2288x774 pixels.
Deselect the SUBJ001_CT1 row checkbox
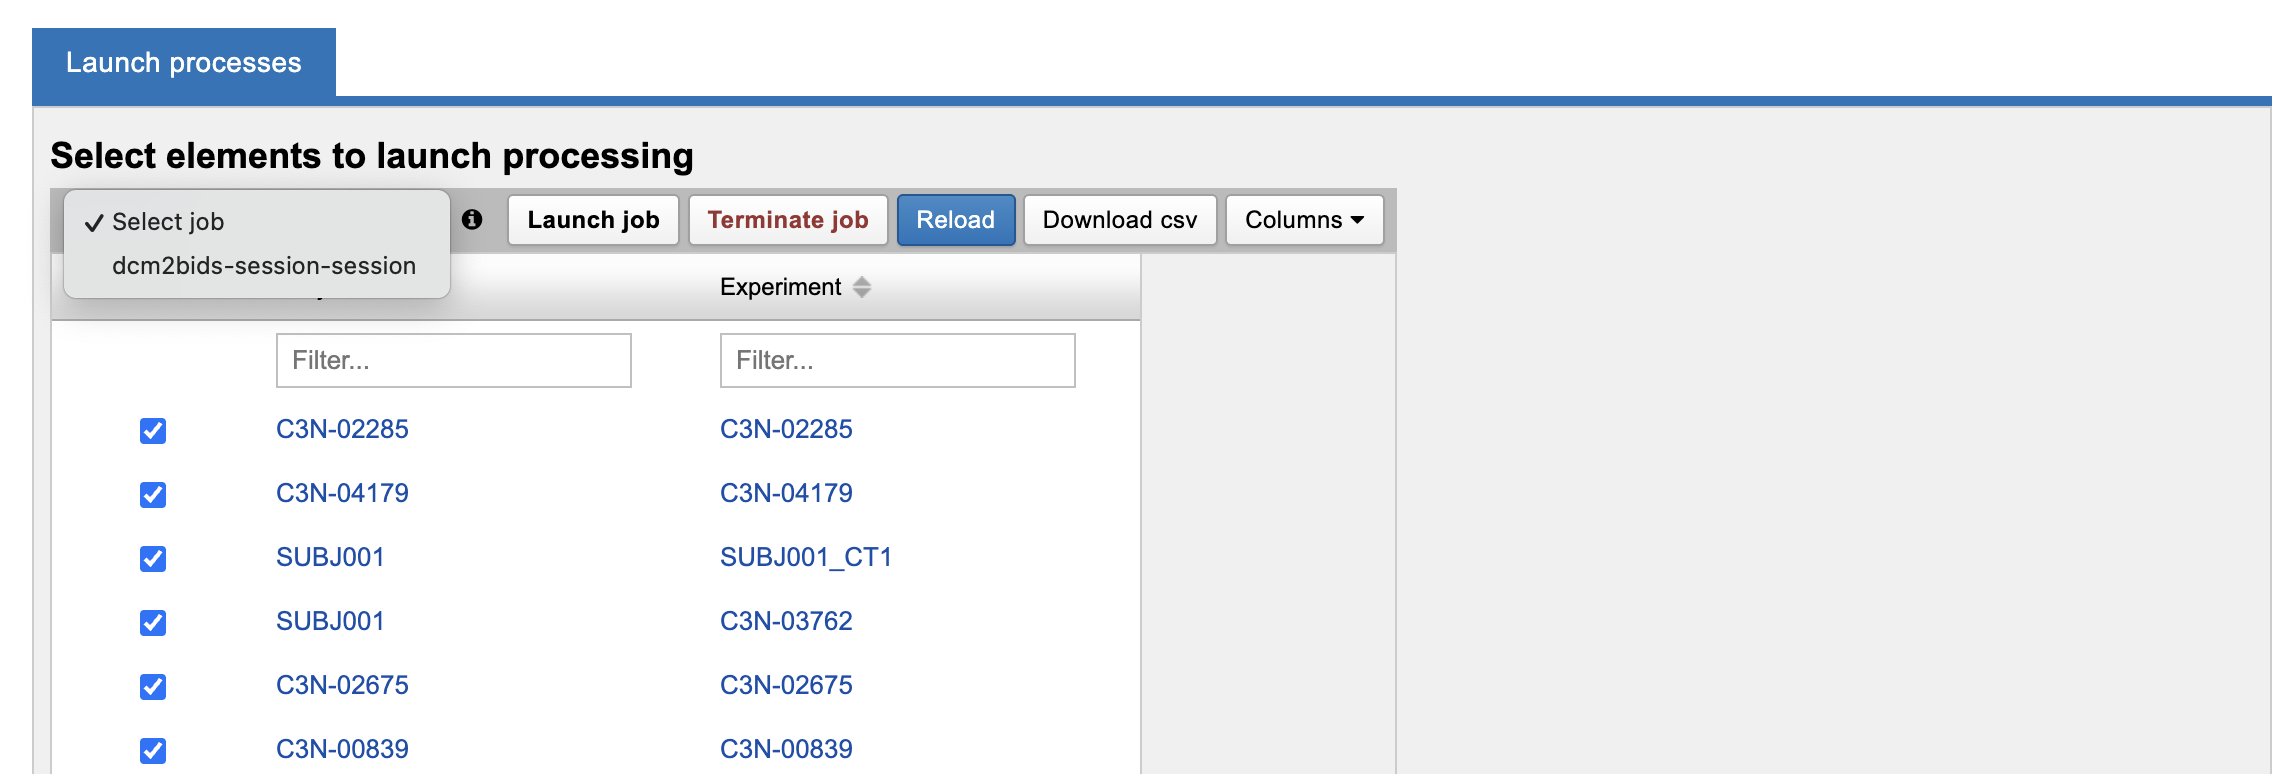click(x=153, y=559)
